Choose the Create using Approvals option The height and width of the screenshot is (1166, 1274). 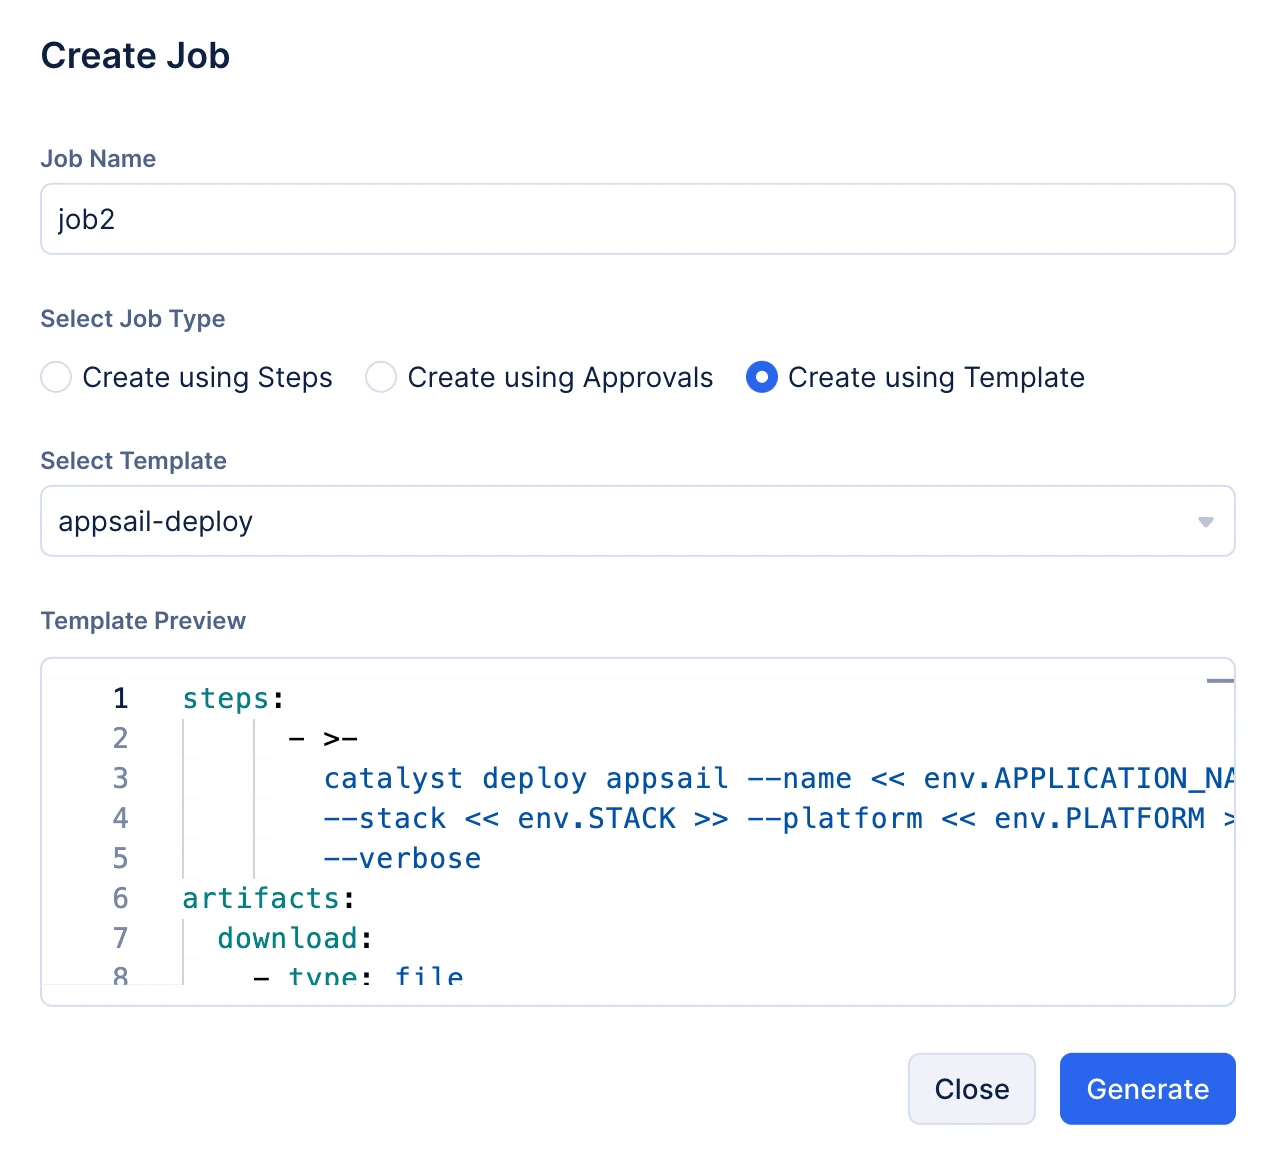(x=381, y=377)
